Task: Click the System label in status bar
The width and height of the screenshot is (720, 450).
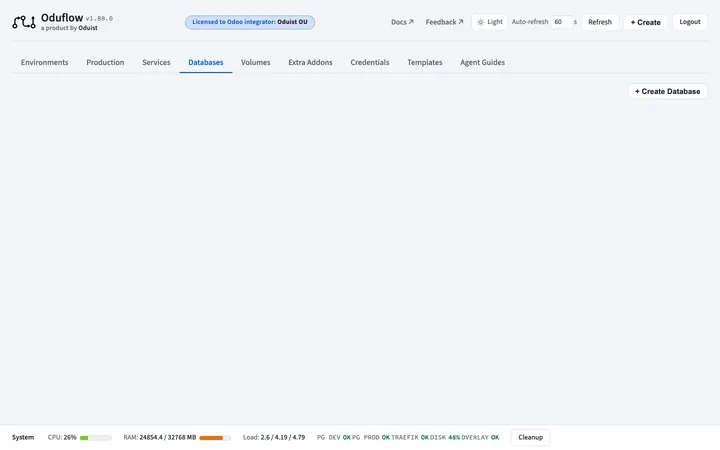Action: (x=23, y=438)
